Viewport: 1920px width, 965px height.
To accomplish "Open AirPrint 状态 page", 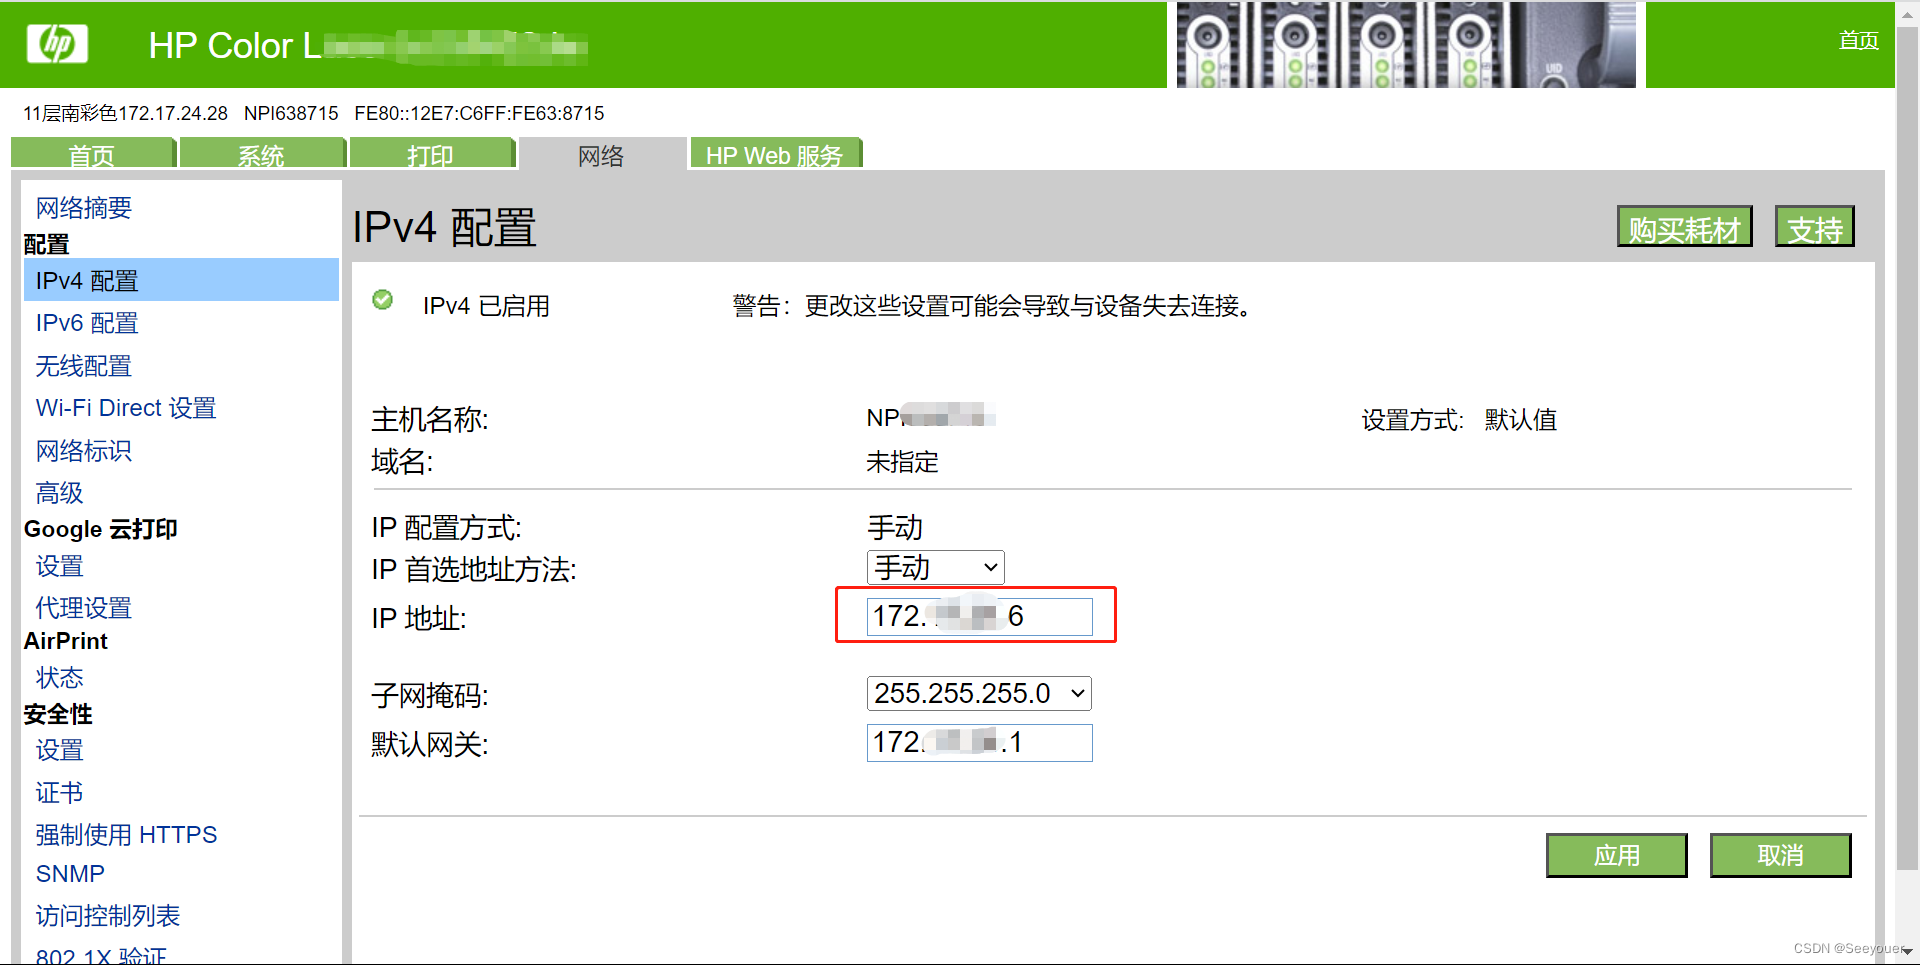I will [x=60, y=678].
